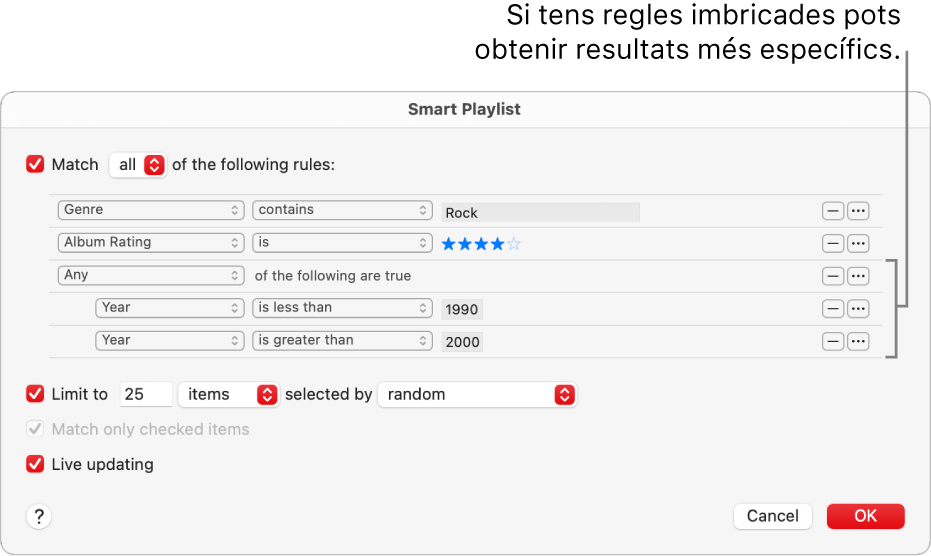The width and height of the screenshot is (931, 556).
Task: Change the 'is greater than' condition dropdown
Action: pyautogui.click(x=342, y=340)
